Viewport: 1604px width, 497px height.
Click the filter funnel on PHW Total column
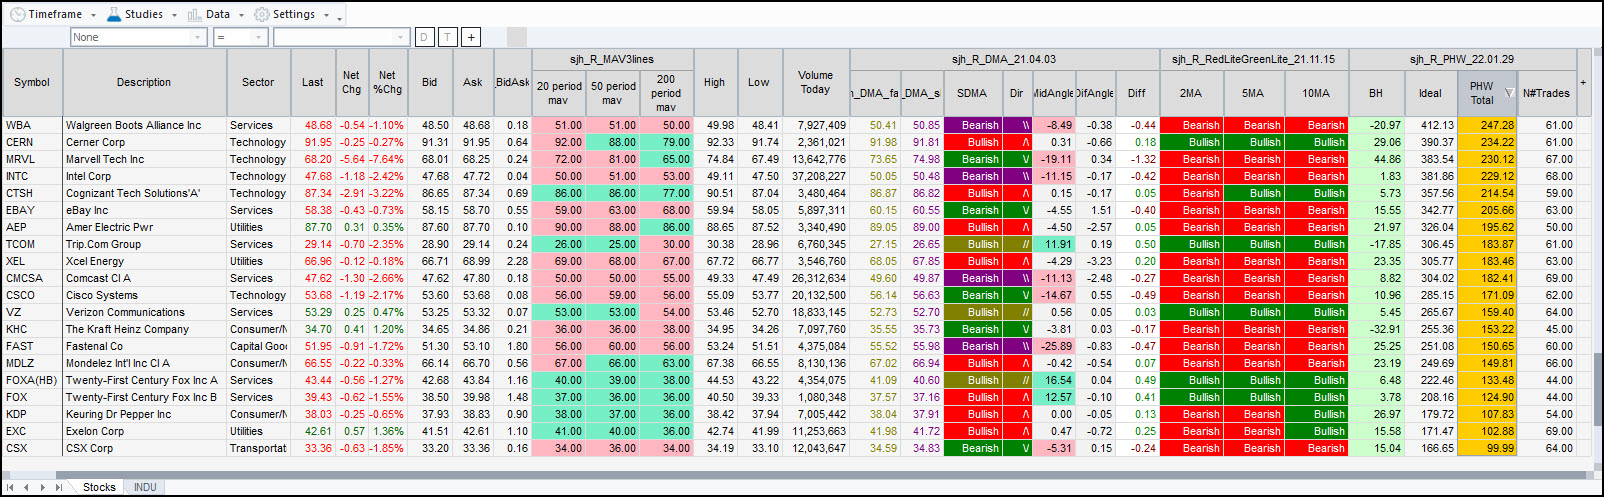tap(1509, 93)
